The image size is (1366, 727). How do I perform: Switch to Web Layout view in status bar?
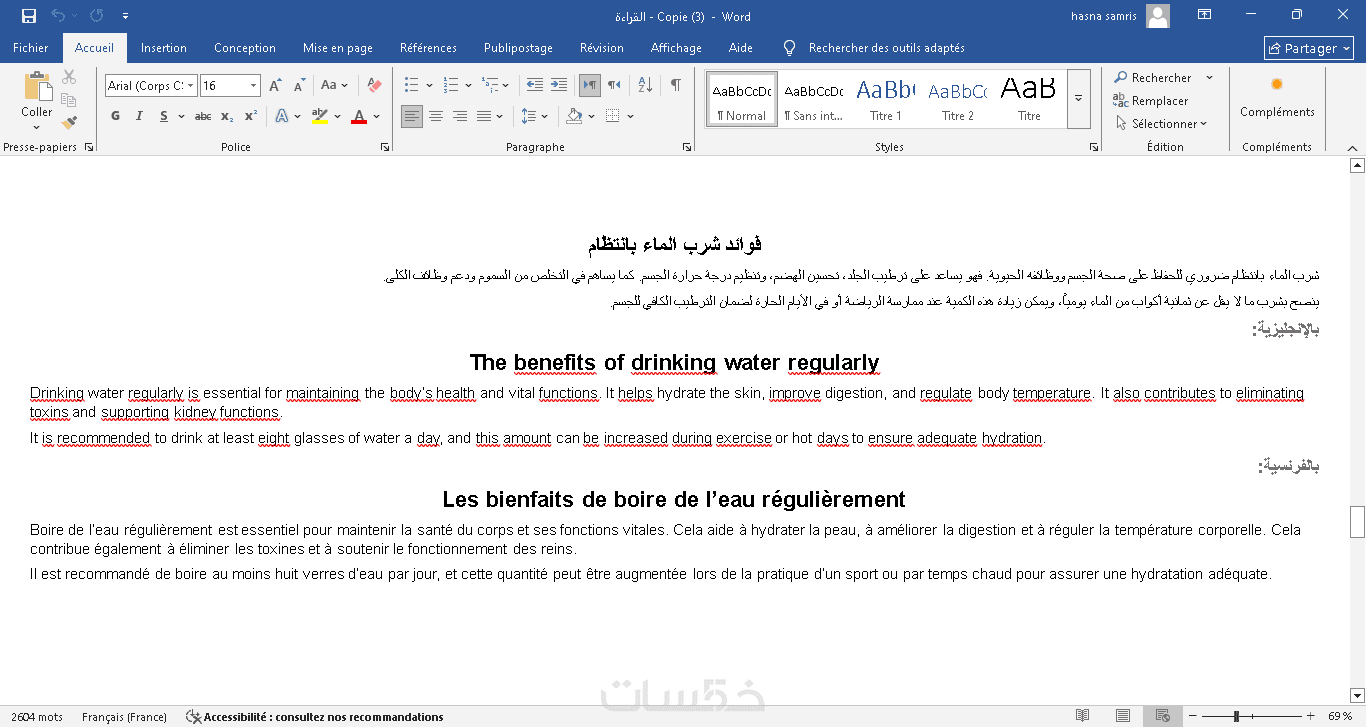[1162, 716]
